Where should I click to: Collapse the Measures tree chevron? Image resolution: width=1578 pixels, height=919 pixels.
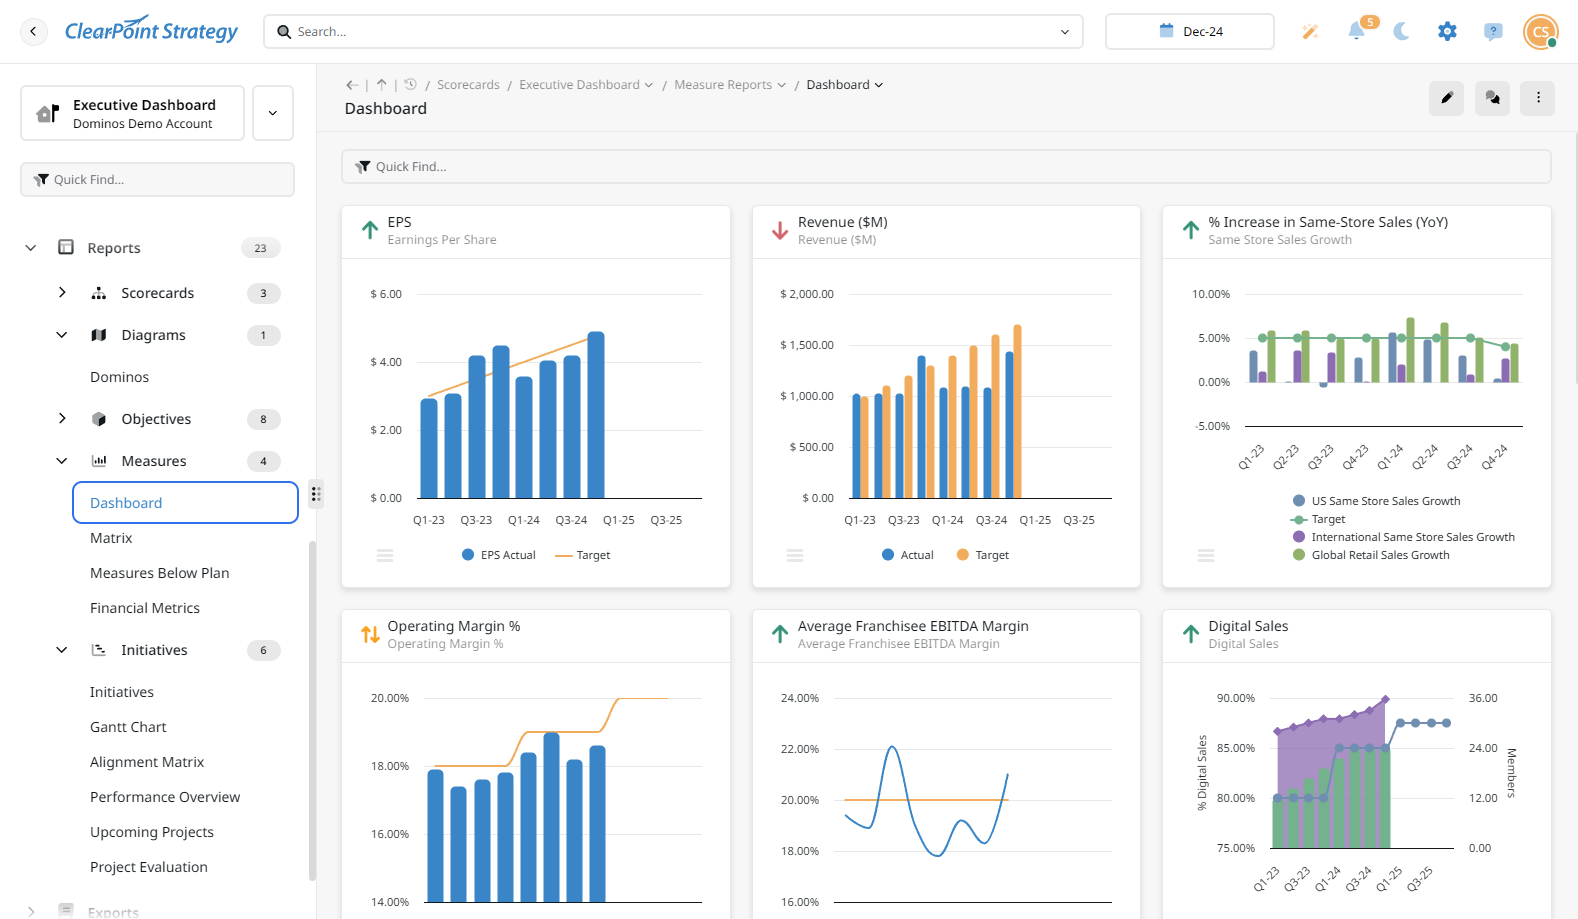62,461
